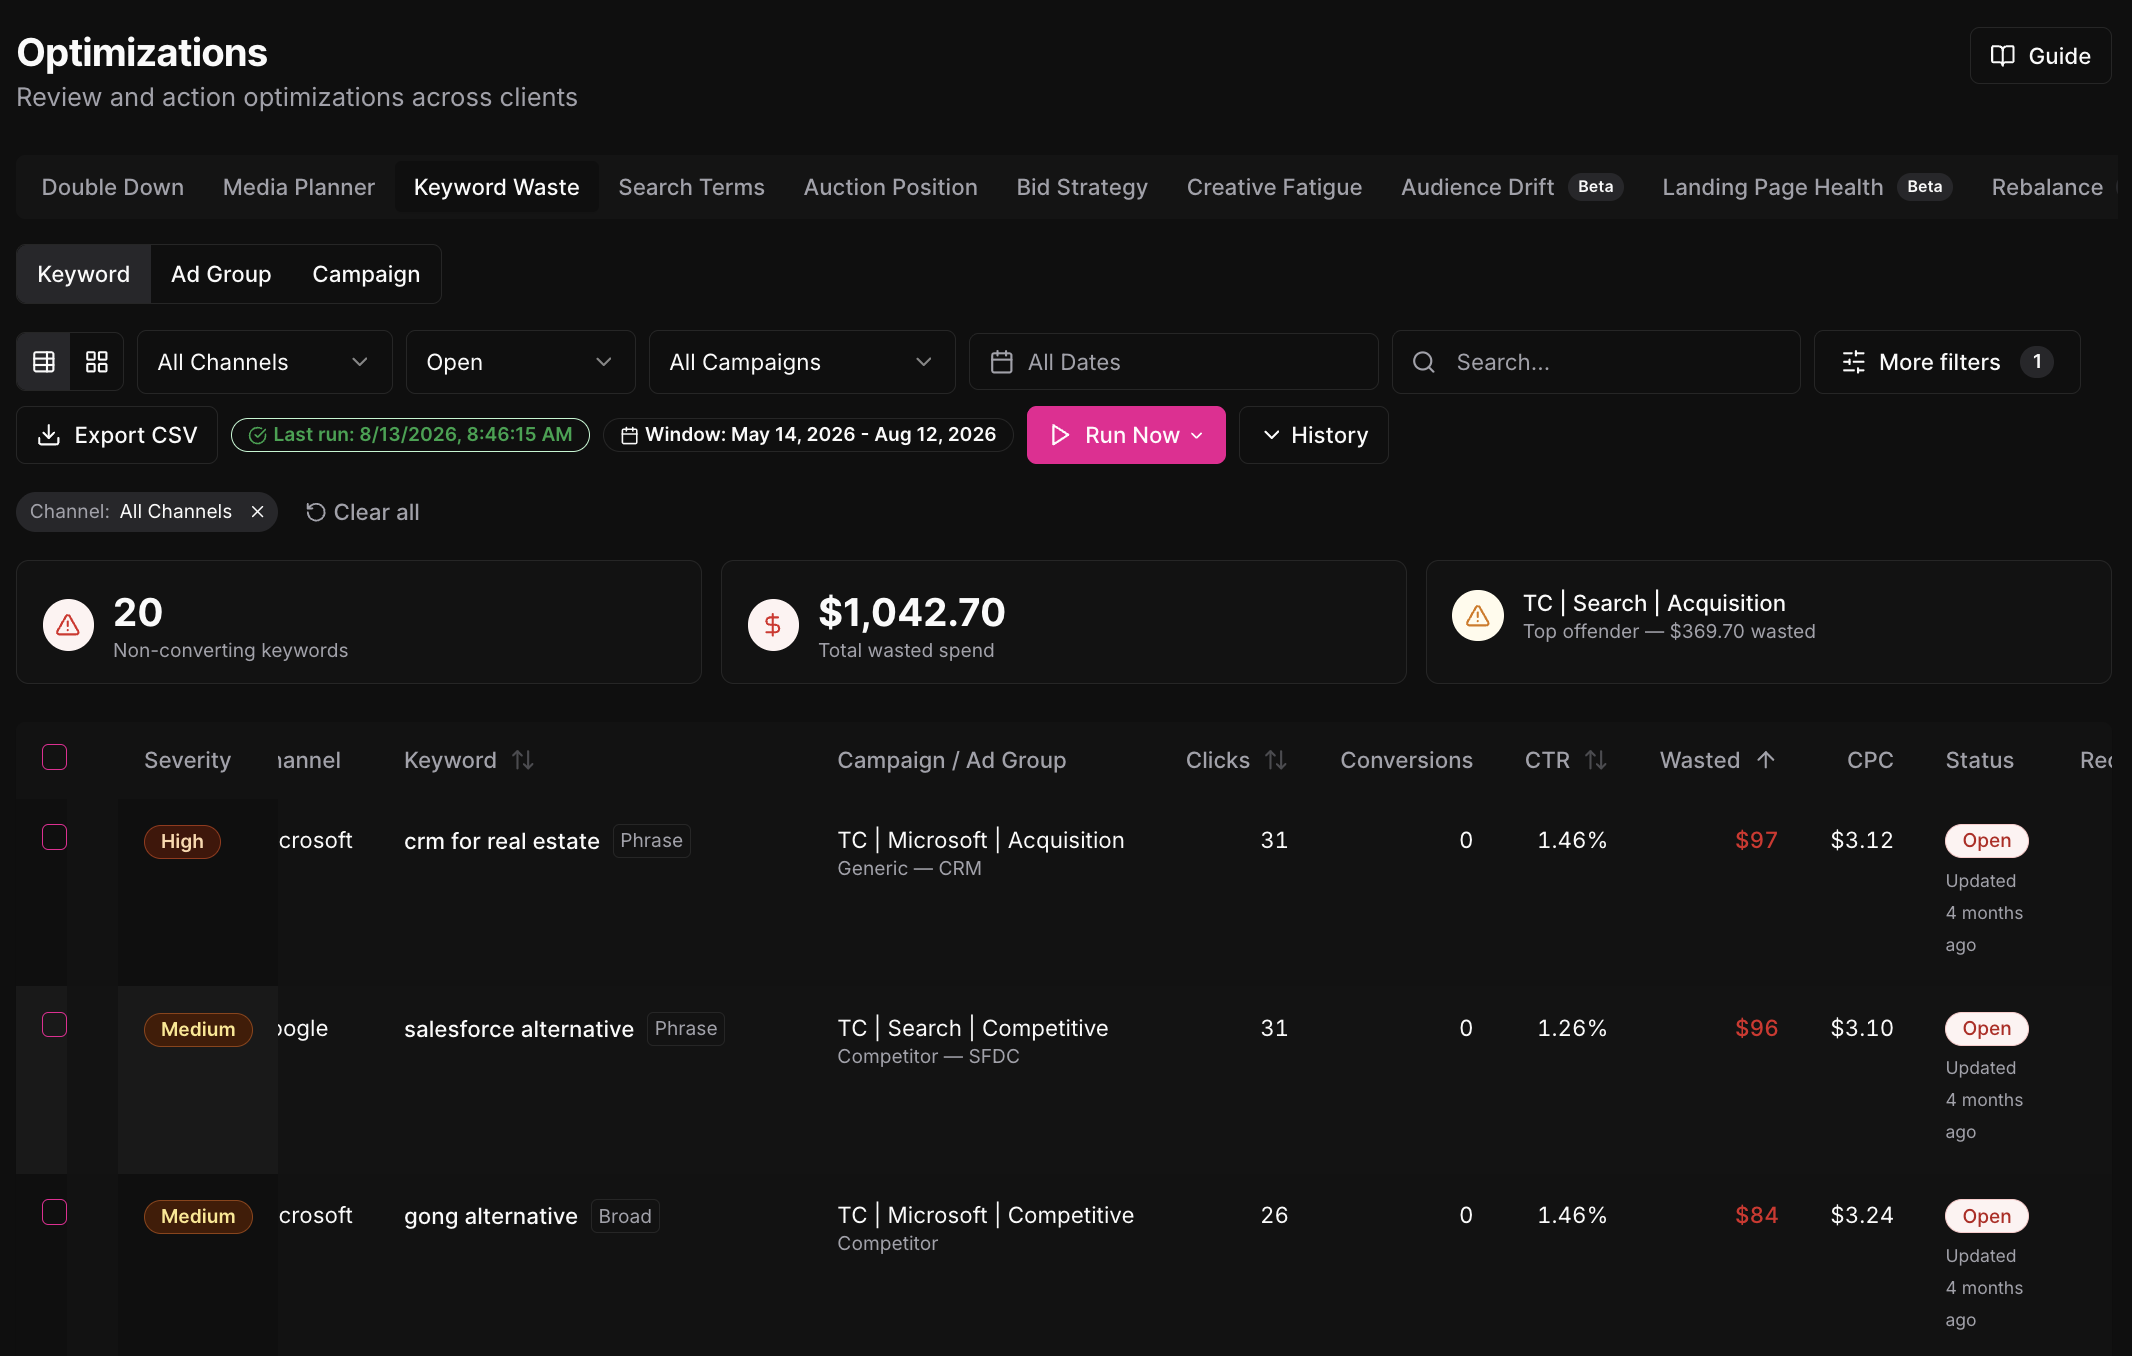Click Clear all filters
This screenshot has width=2132, height=1356.
[362, 512]
